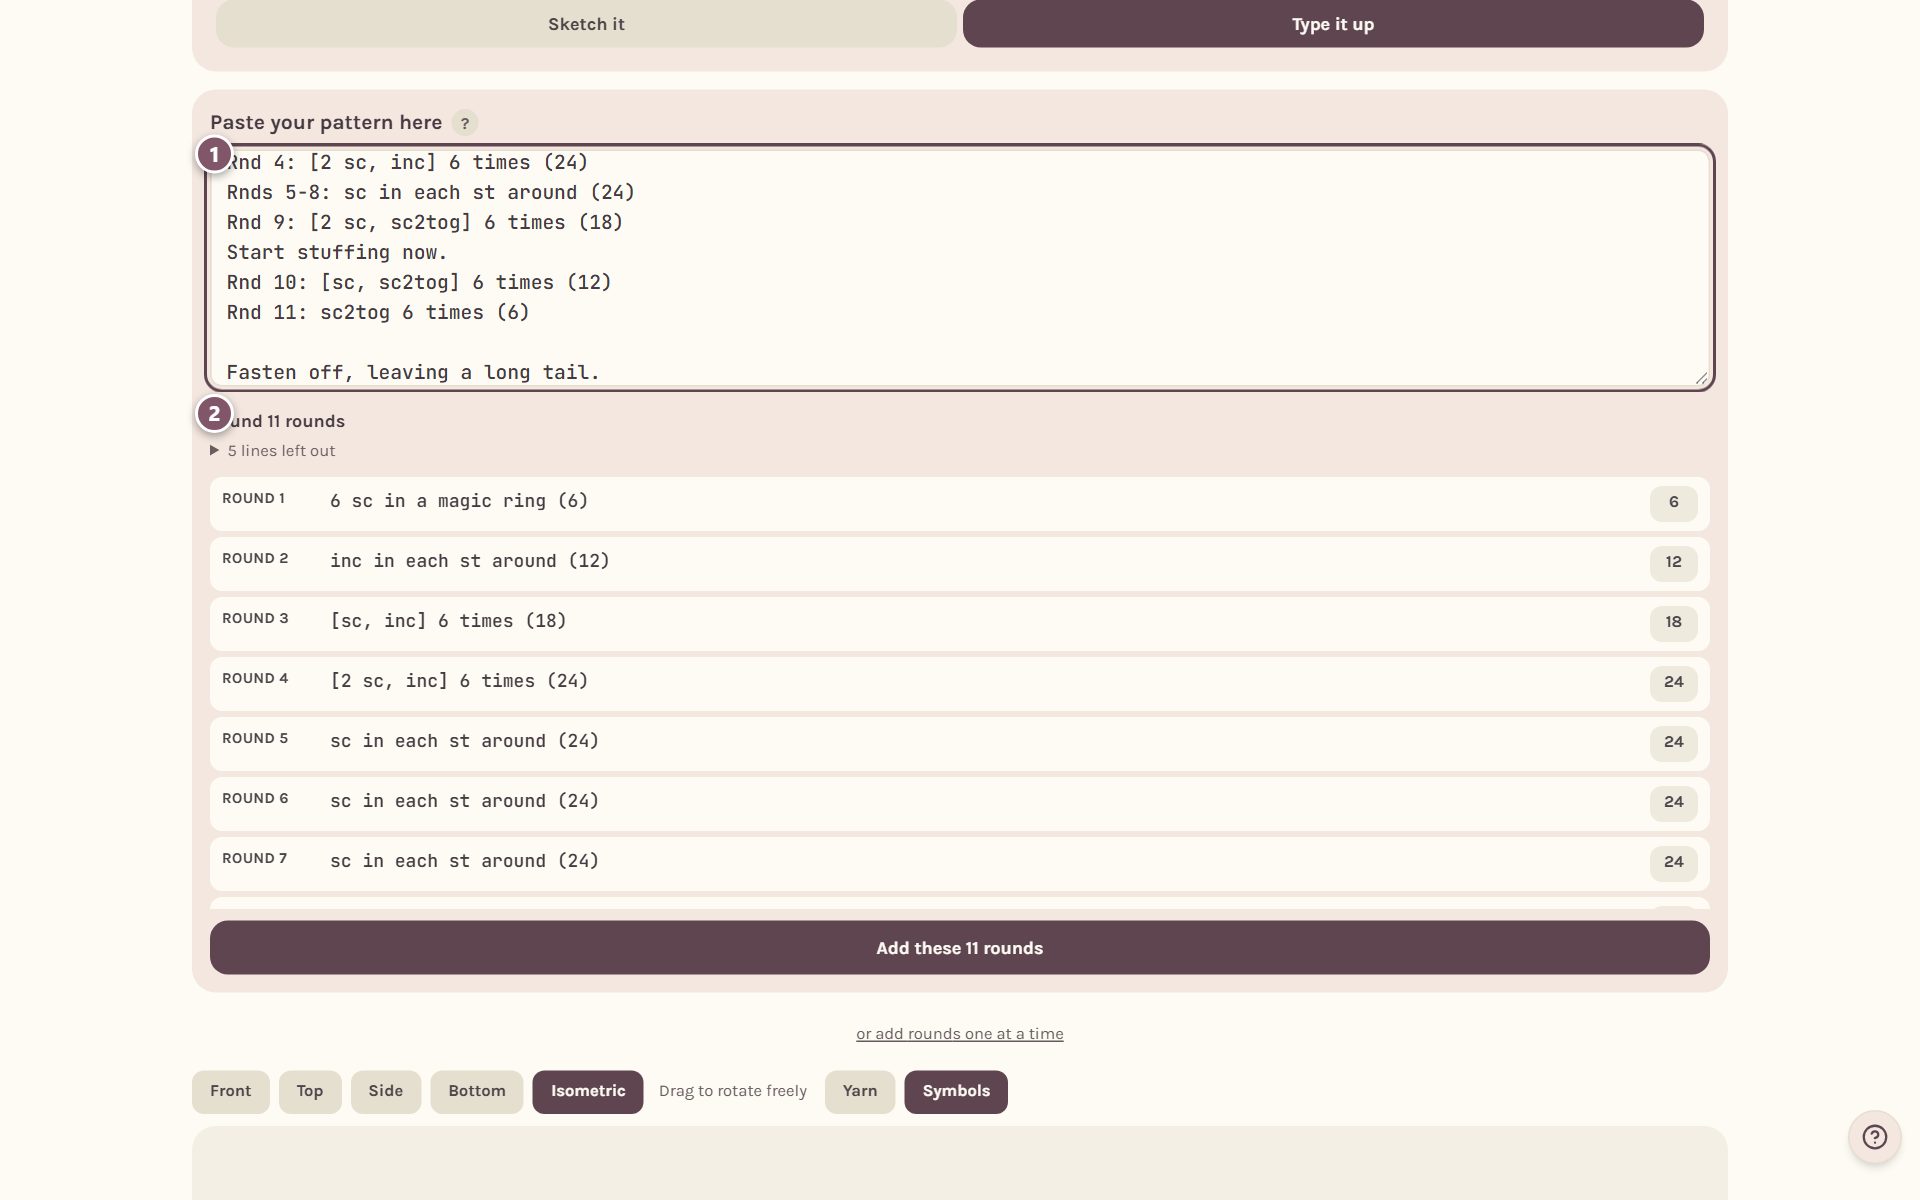The width and height of the screenshot is (1920, 1200).
Task: Switch to the Type it up tab
Action: pos(1333,24)
